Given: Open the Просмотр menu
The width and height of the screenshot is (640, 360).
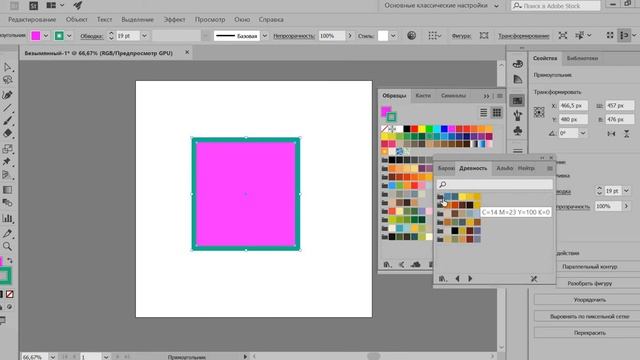Looking at the screenshot, I should coord(210,20).
